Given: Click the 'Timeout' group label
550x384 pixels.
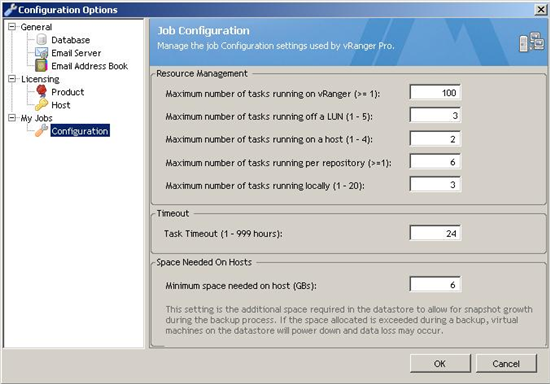Looking at the screenshot, I should (x=173, y=213).
